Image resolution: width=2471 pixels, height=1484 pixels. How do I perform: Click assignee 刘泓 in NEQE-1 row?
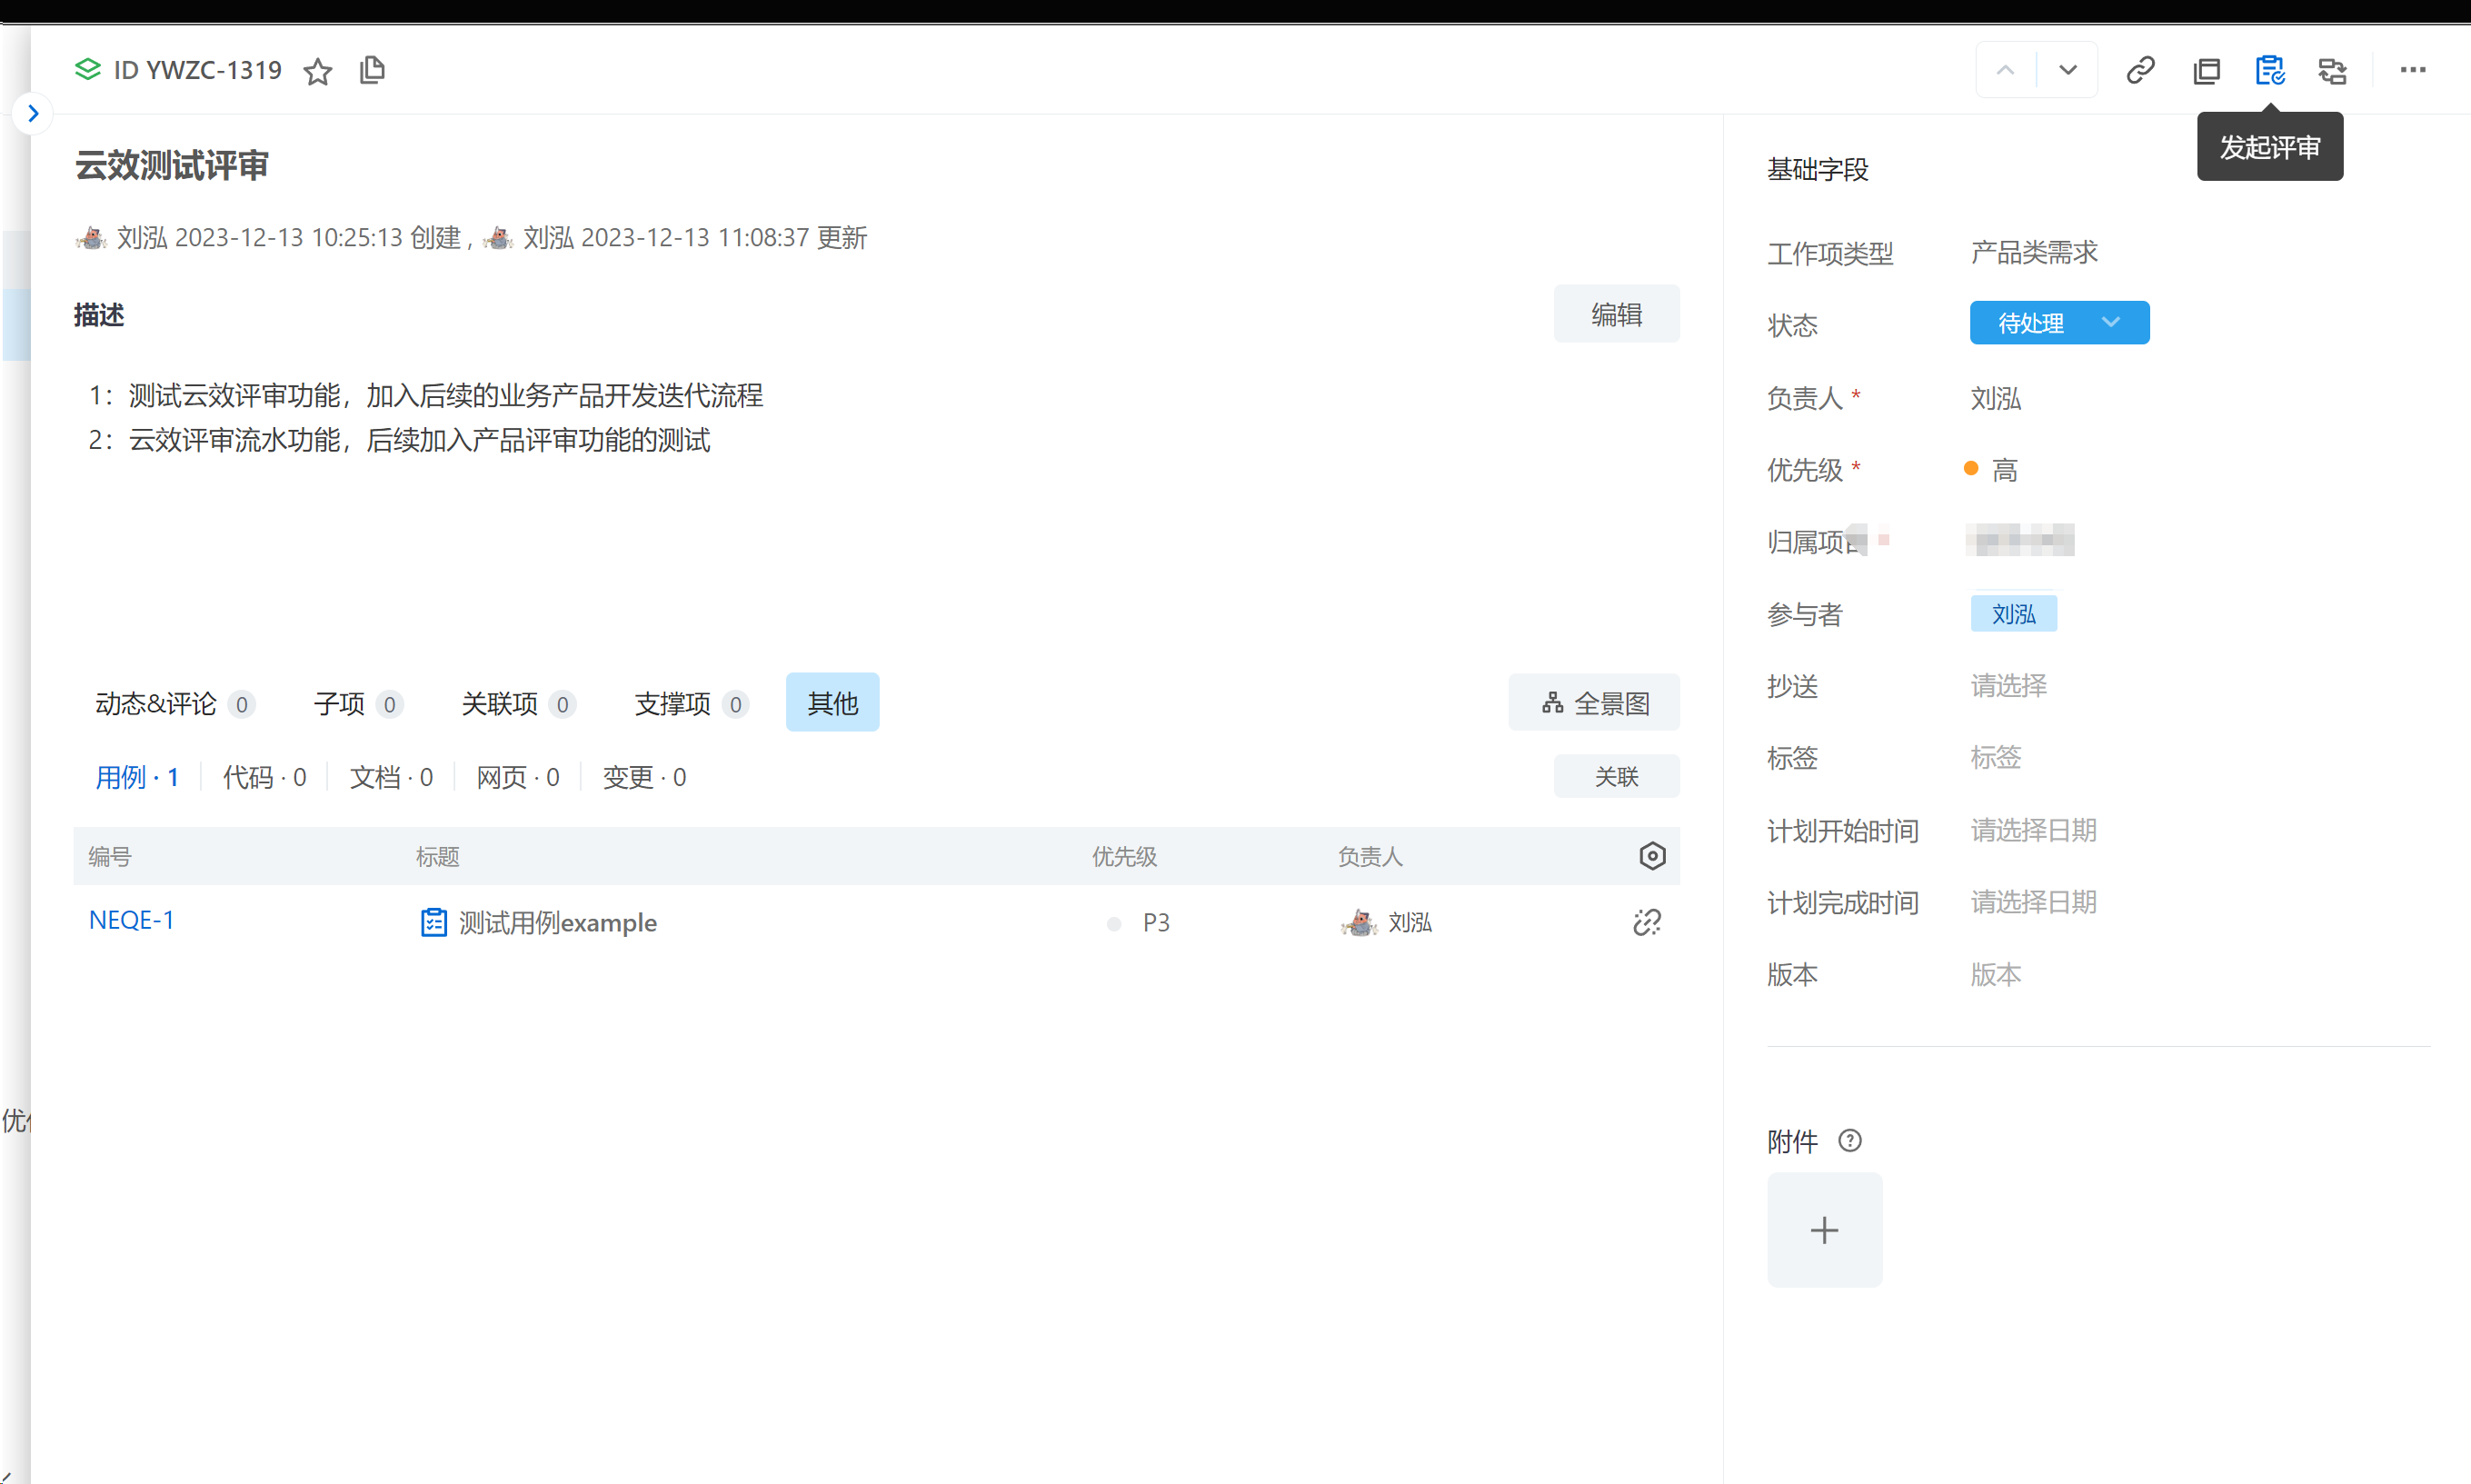tap(1409, 922)
